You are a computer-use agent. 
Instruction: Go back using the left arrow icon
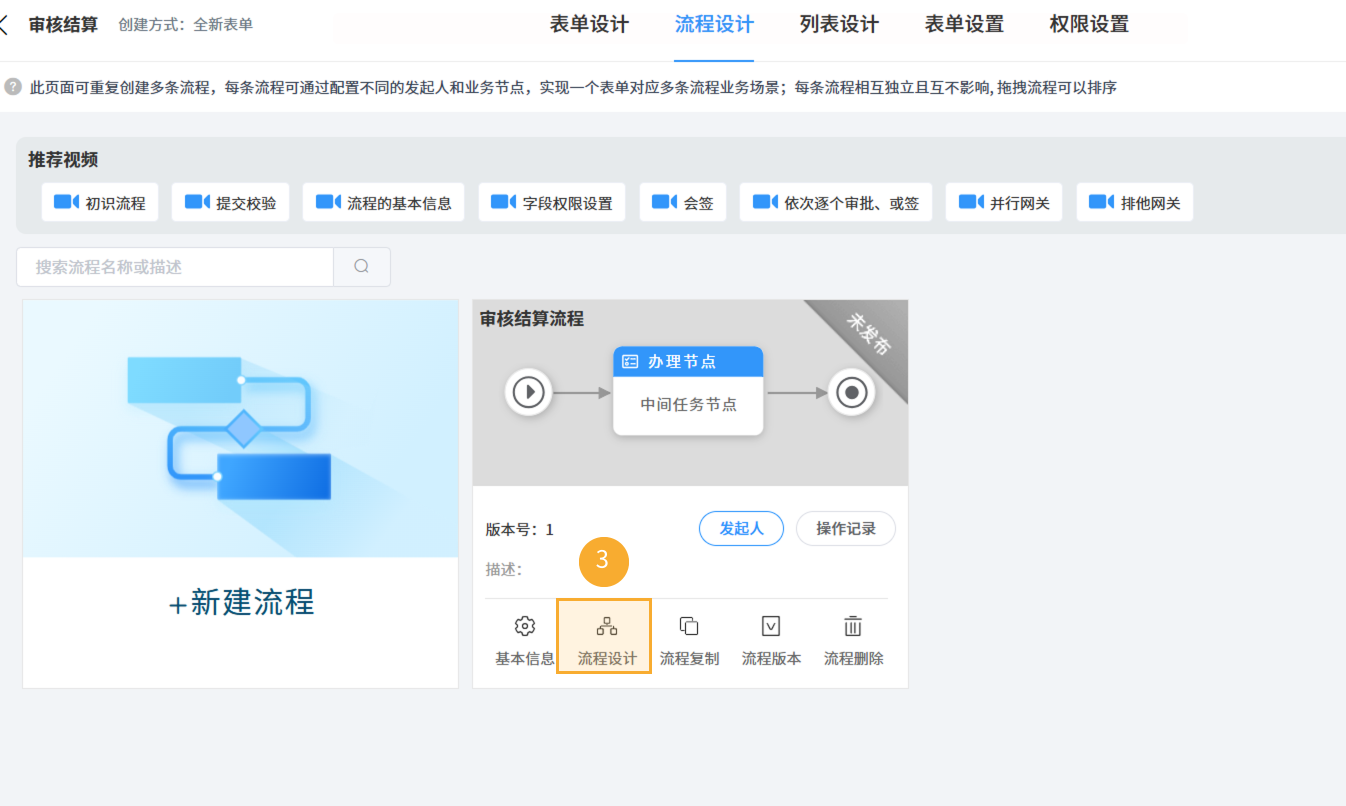click(4, 24)
